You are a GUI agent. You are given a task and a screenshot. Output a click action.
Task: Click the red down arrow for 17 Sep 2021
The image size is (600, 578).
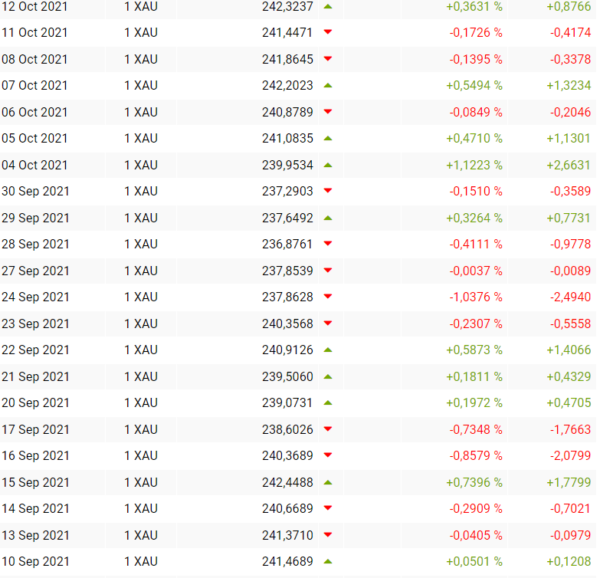tap(328, 429)
